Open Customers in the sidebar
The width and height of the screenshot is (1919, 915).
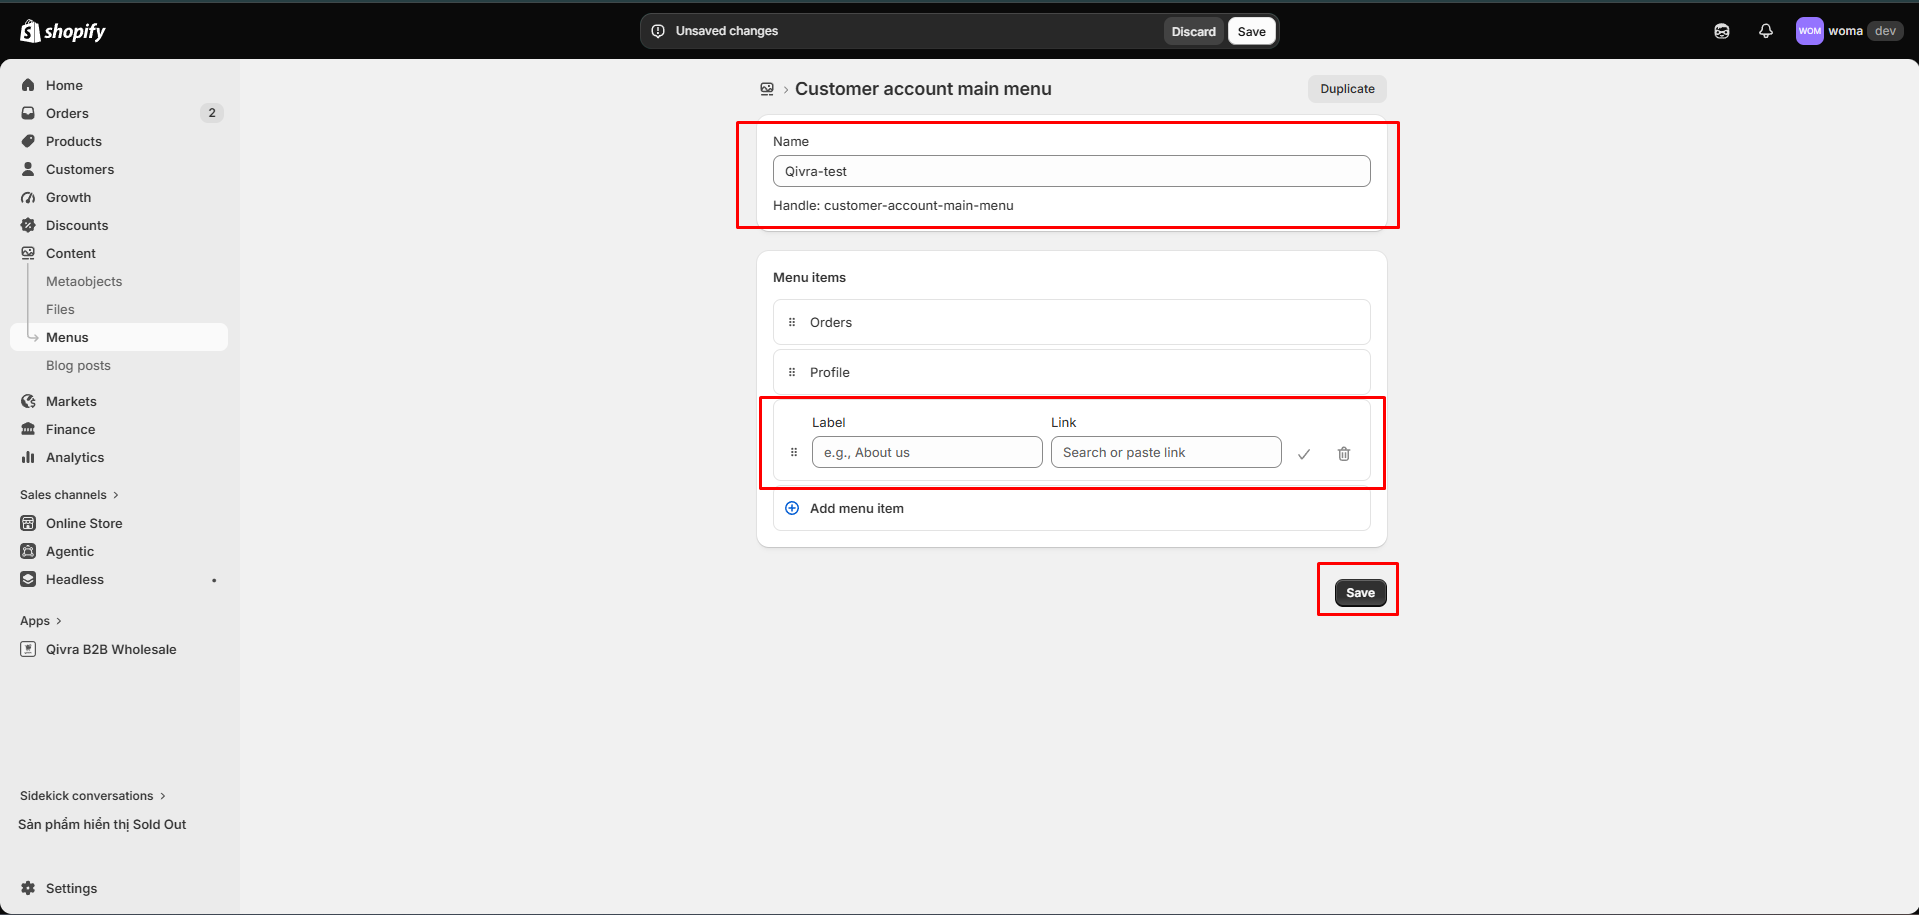(119, 169)
